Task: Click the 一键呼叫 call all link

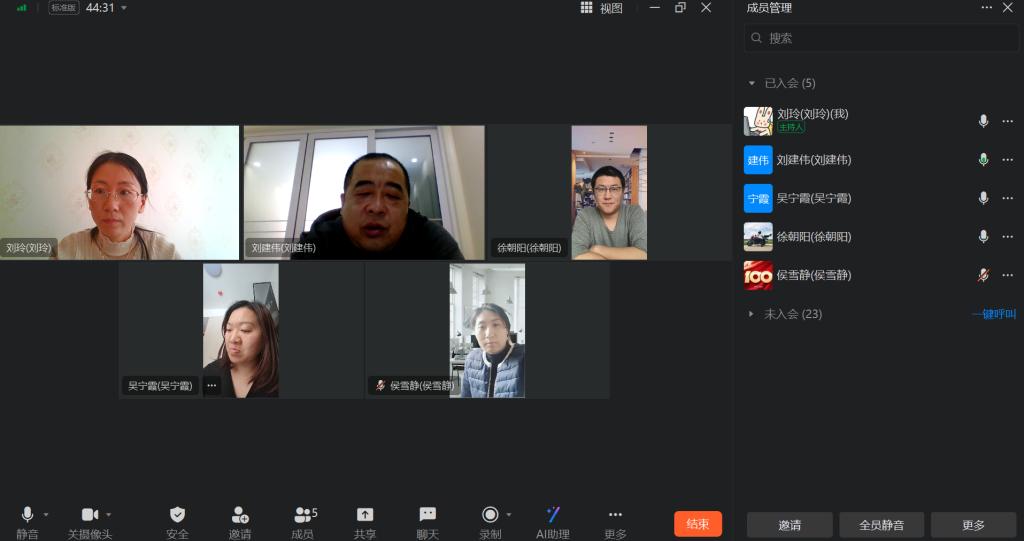Action: coord(993,314)
